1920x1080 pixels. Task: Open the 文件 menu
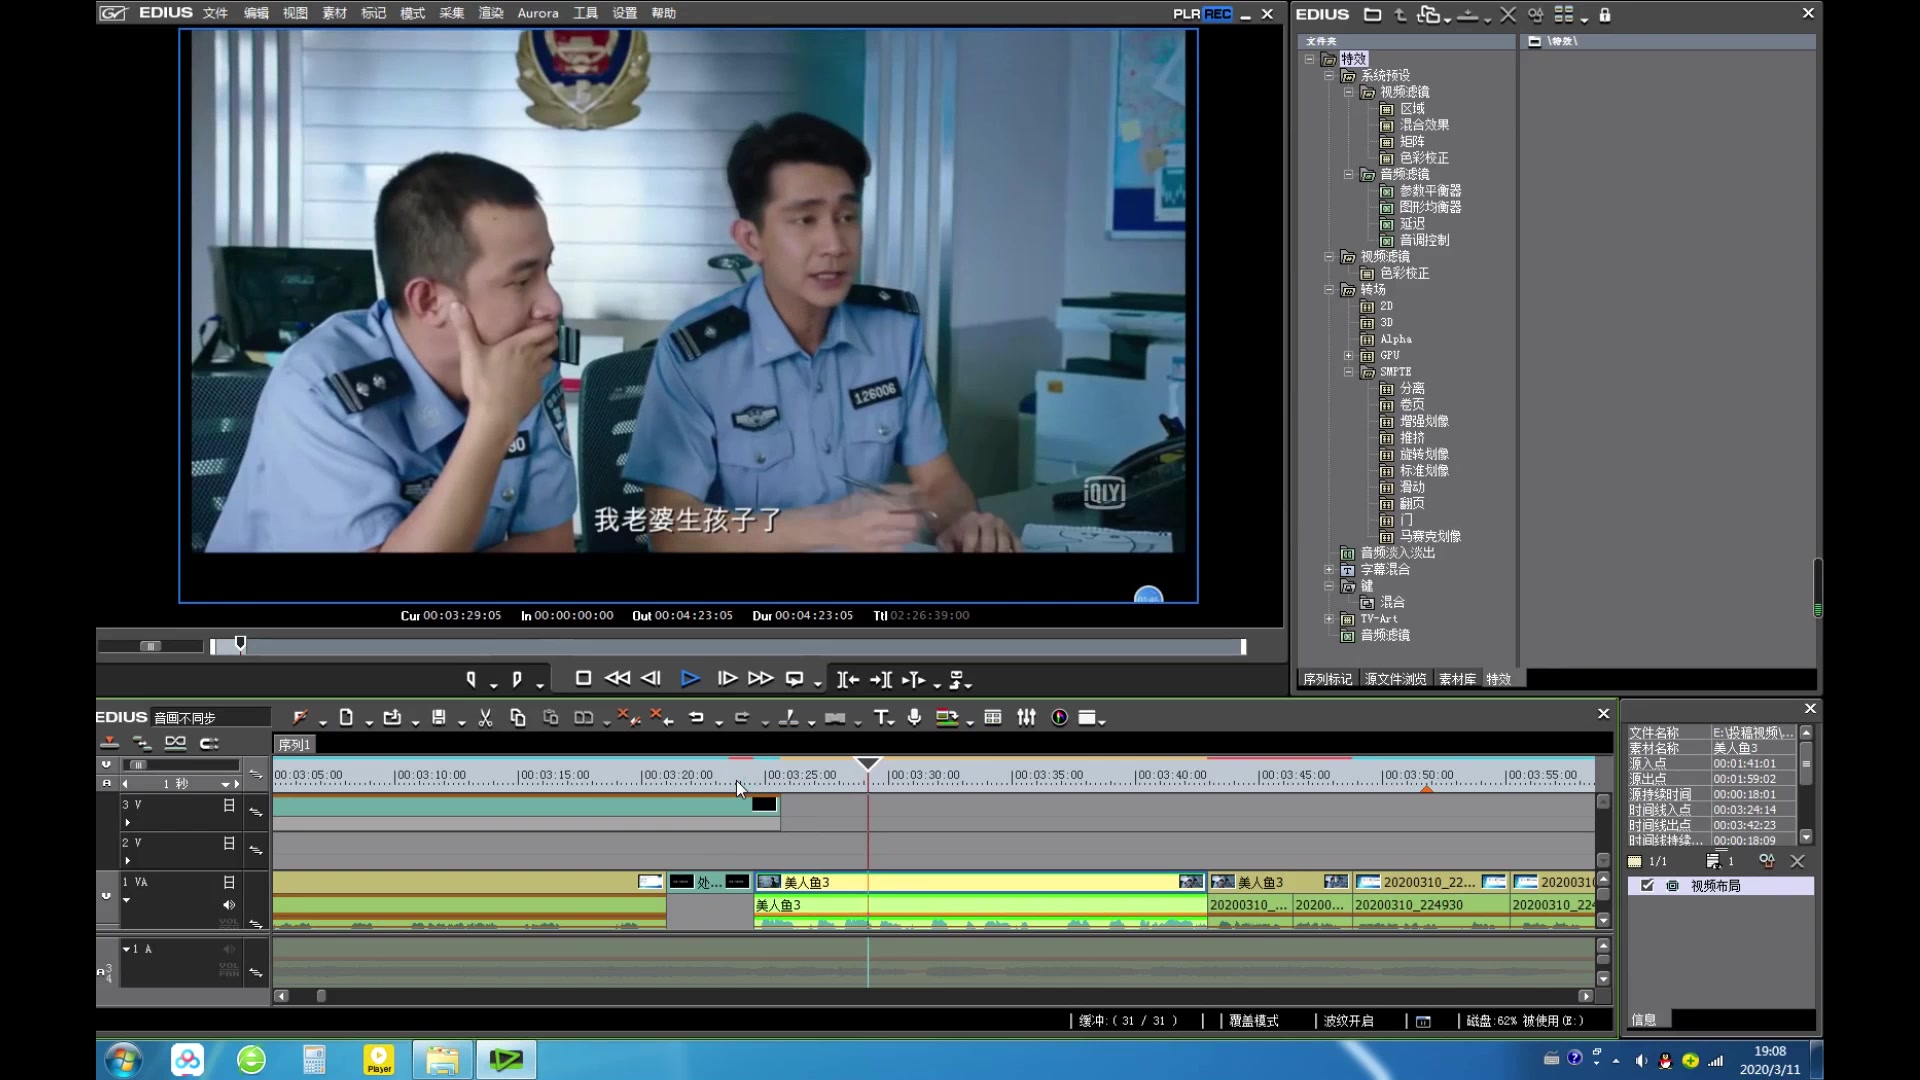point(215,13)
